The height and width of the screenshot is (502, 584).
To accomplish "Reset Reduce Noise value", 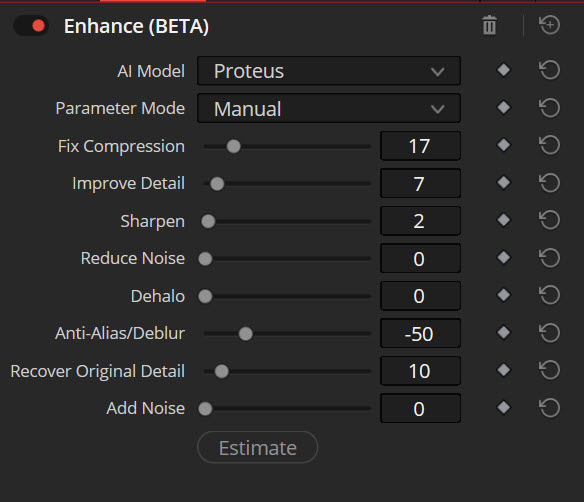I will click(x=549, y=257).
